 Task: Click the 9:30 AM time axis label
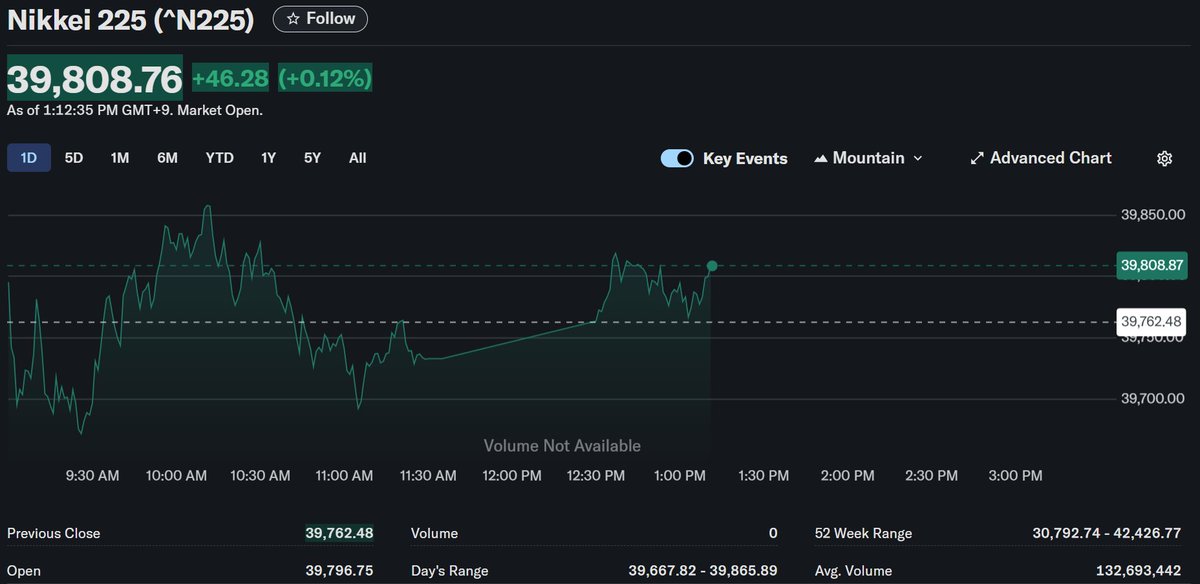click(93, 476)
